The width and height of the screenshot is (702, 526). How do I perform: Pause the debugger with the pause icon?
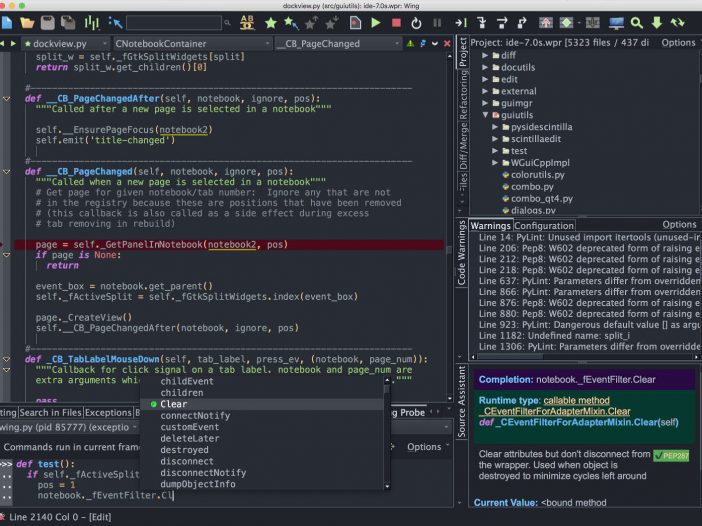(x=437, y=22)
